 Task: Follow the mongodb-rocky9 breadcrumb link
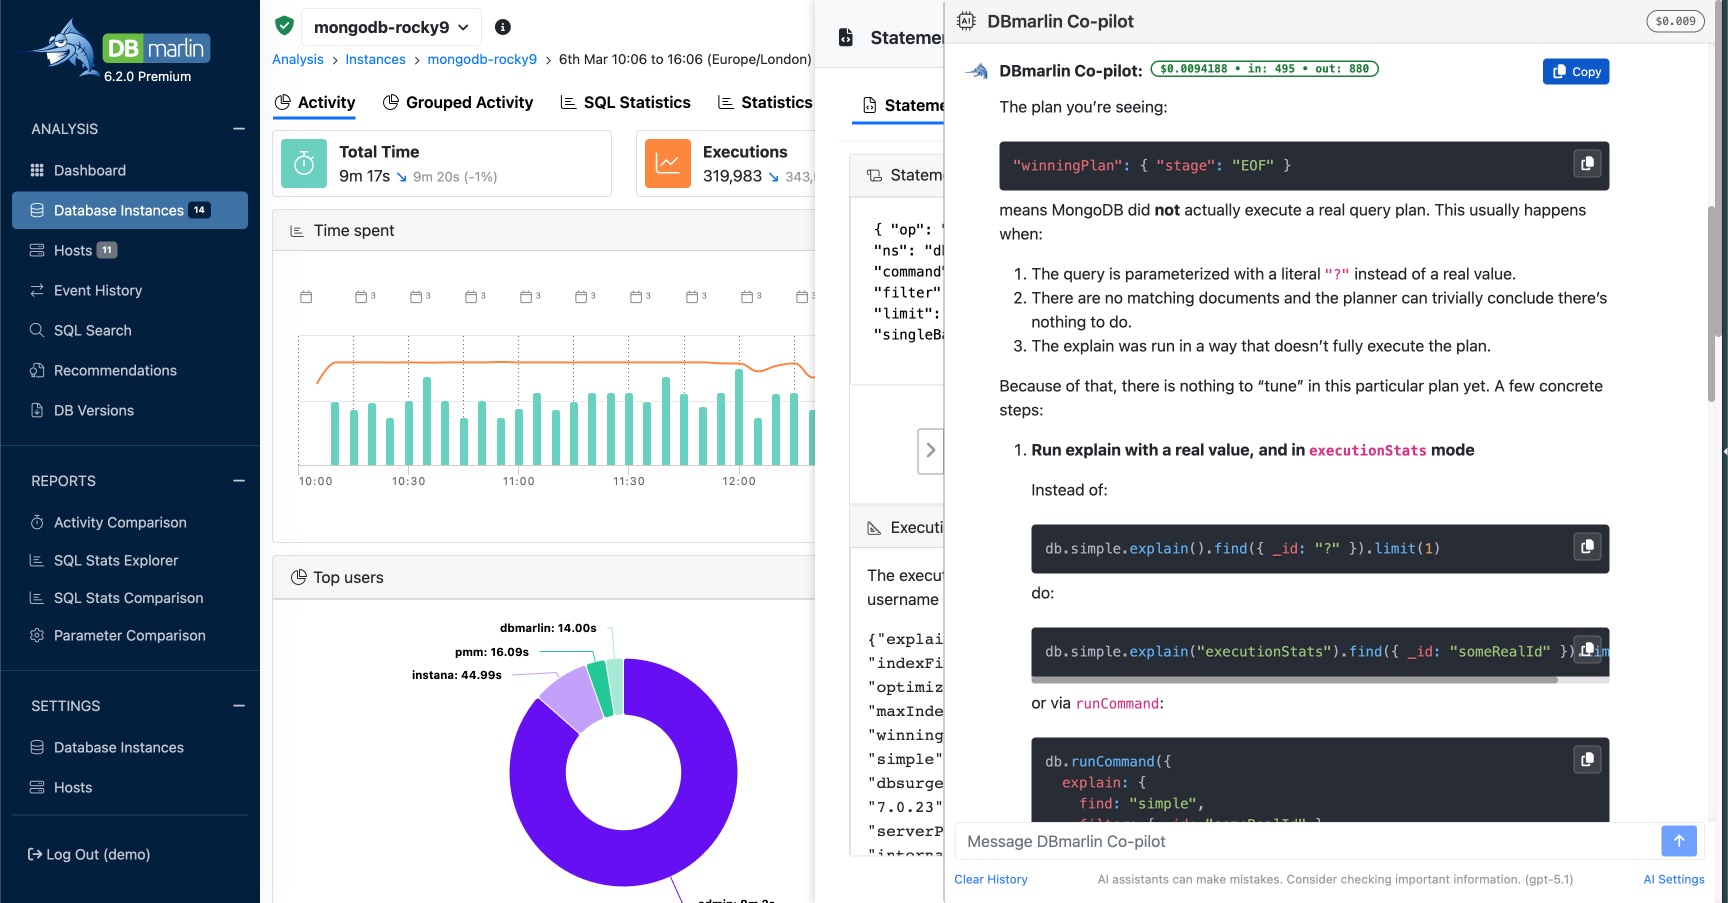click(482, 59)
